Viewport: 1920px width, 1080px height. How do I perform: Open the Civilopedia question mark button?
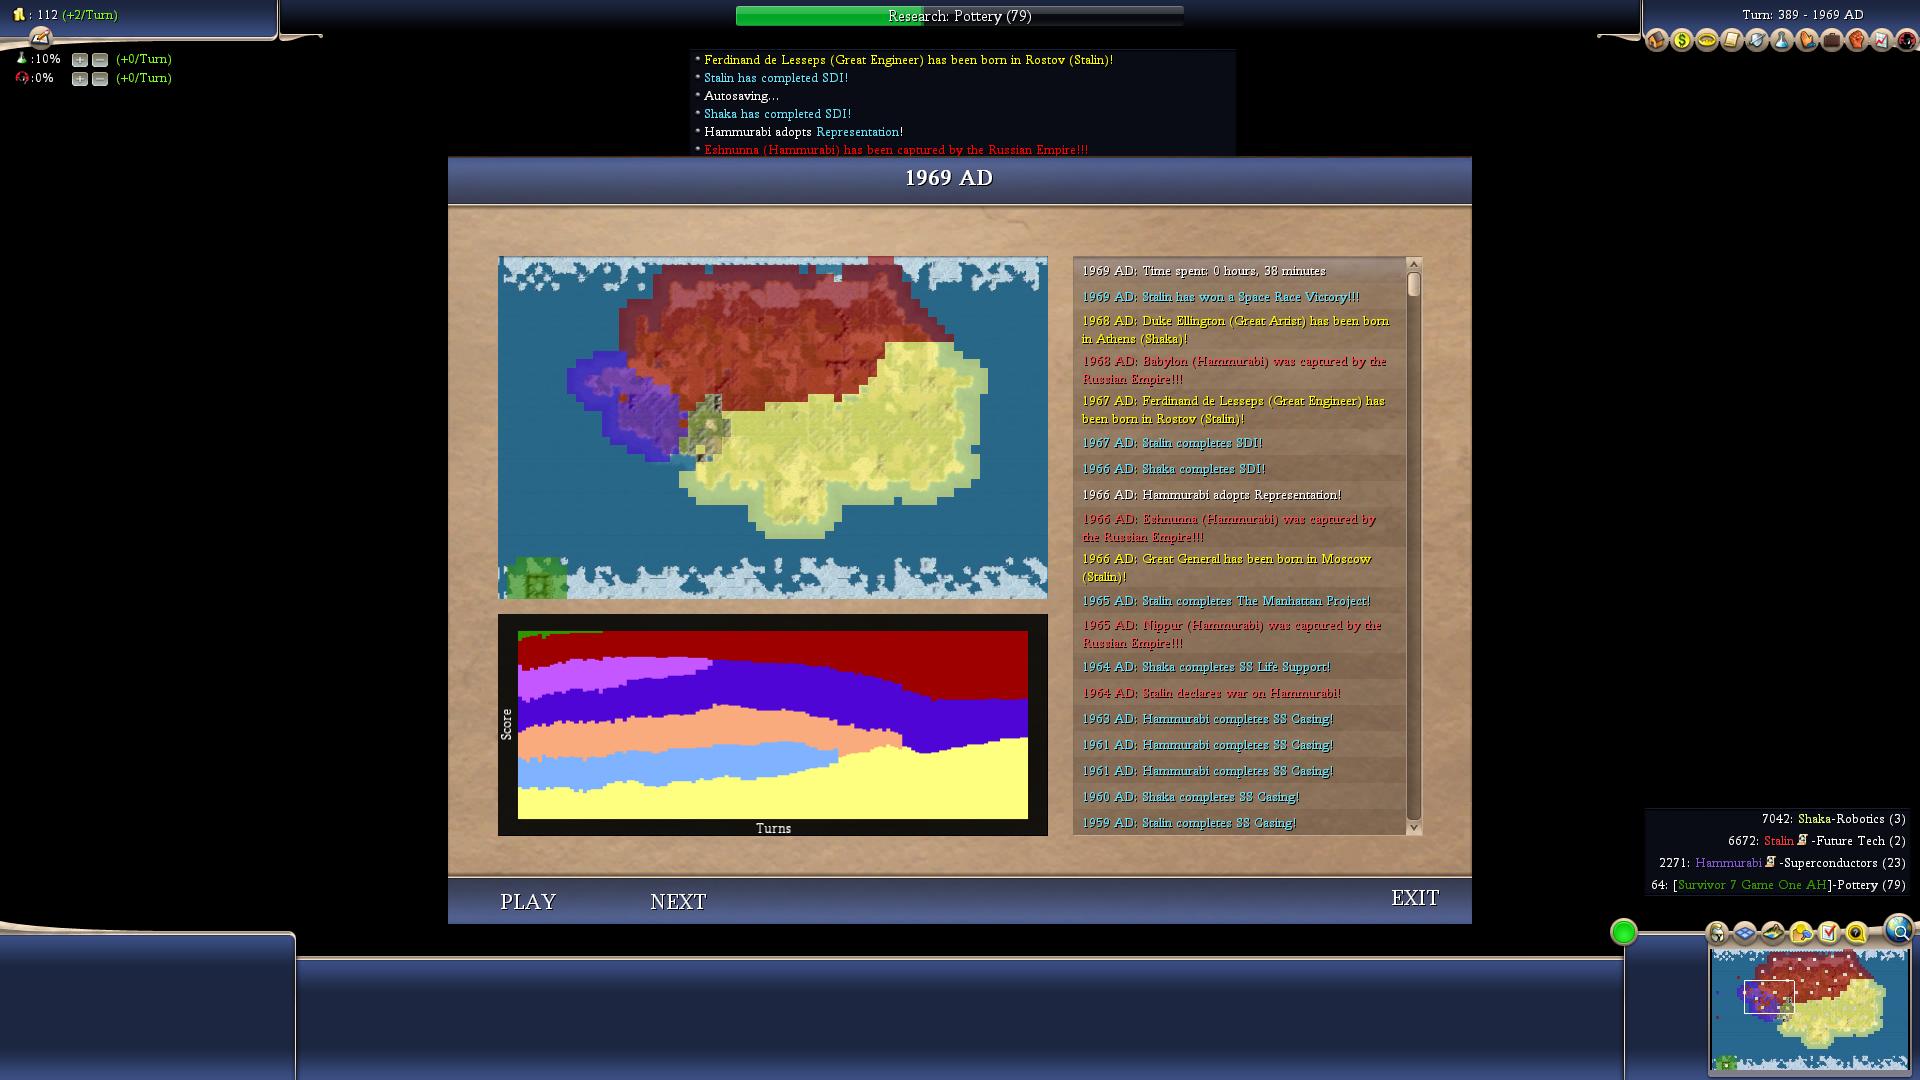point(1856,933)
